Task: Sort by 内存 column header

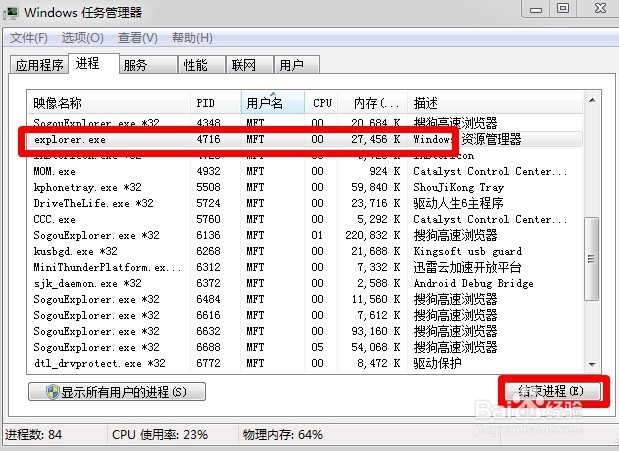Action: tap(372, 103)
